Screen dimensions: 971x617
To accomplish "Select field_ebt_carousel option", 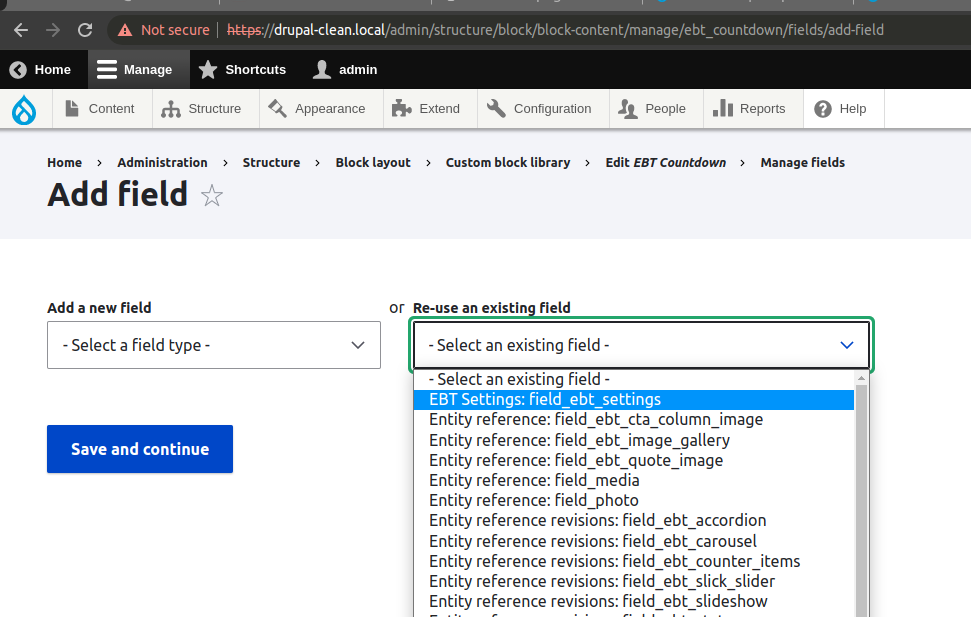I will 634,541.
